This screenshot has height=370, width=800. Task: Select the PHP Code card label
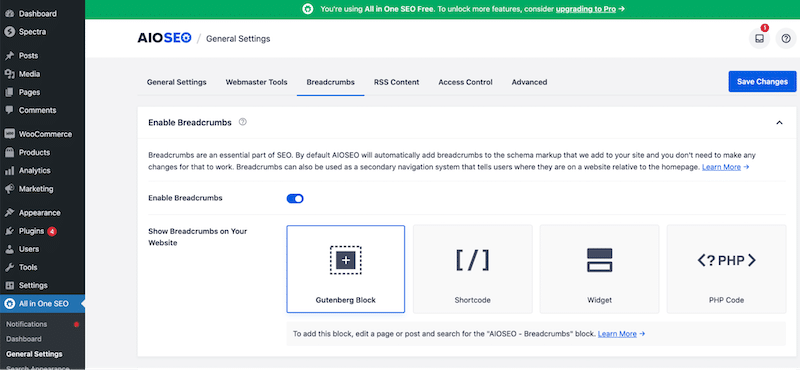point(727,300)
